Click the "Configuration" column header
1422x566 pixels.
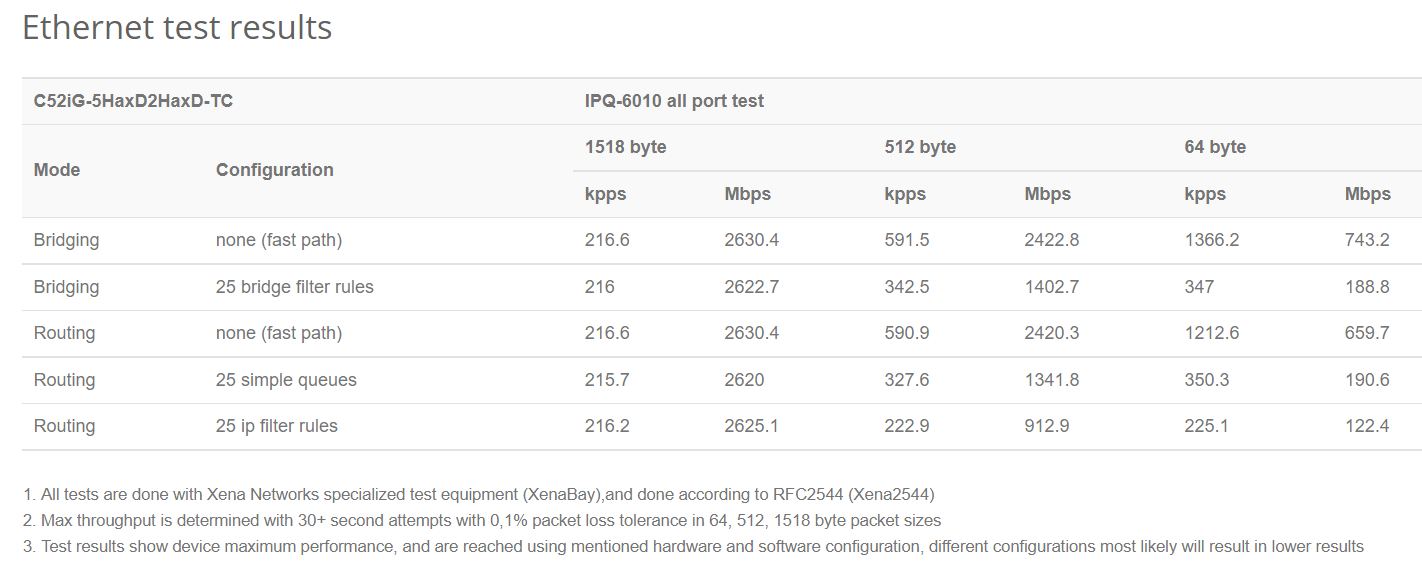click(275, 170)
